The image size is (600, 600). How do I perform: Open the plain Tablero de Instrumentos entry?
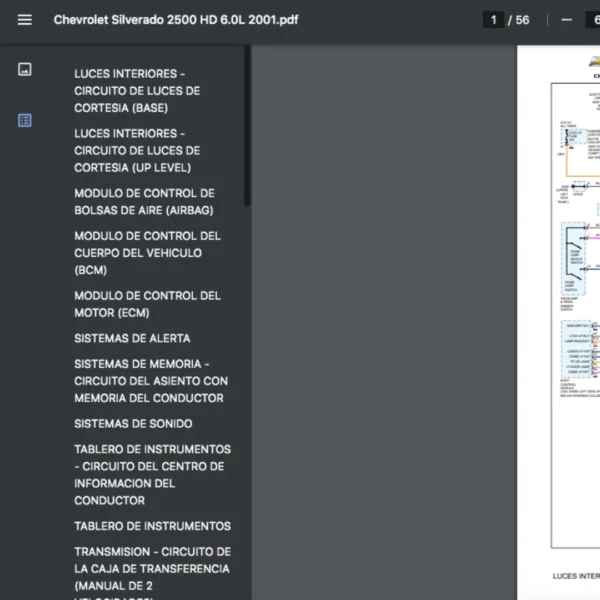coord(152,526)
